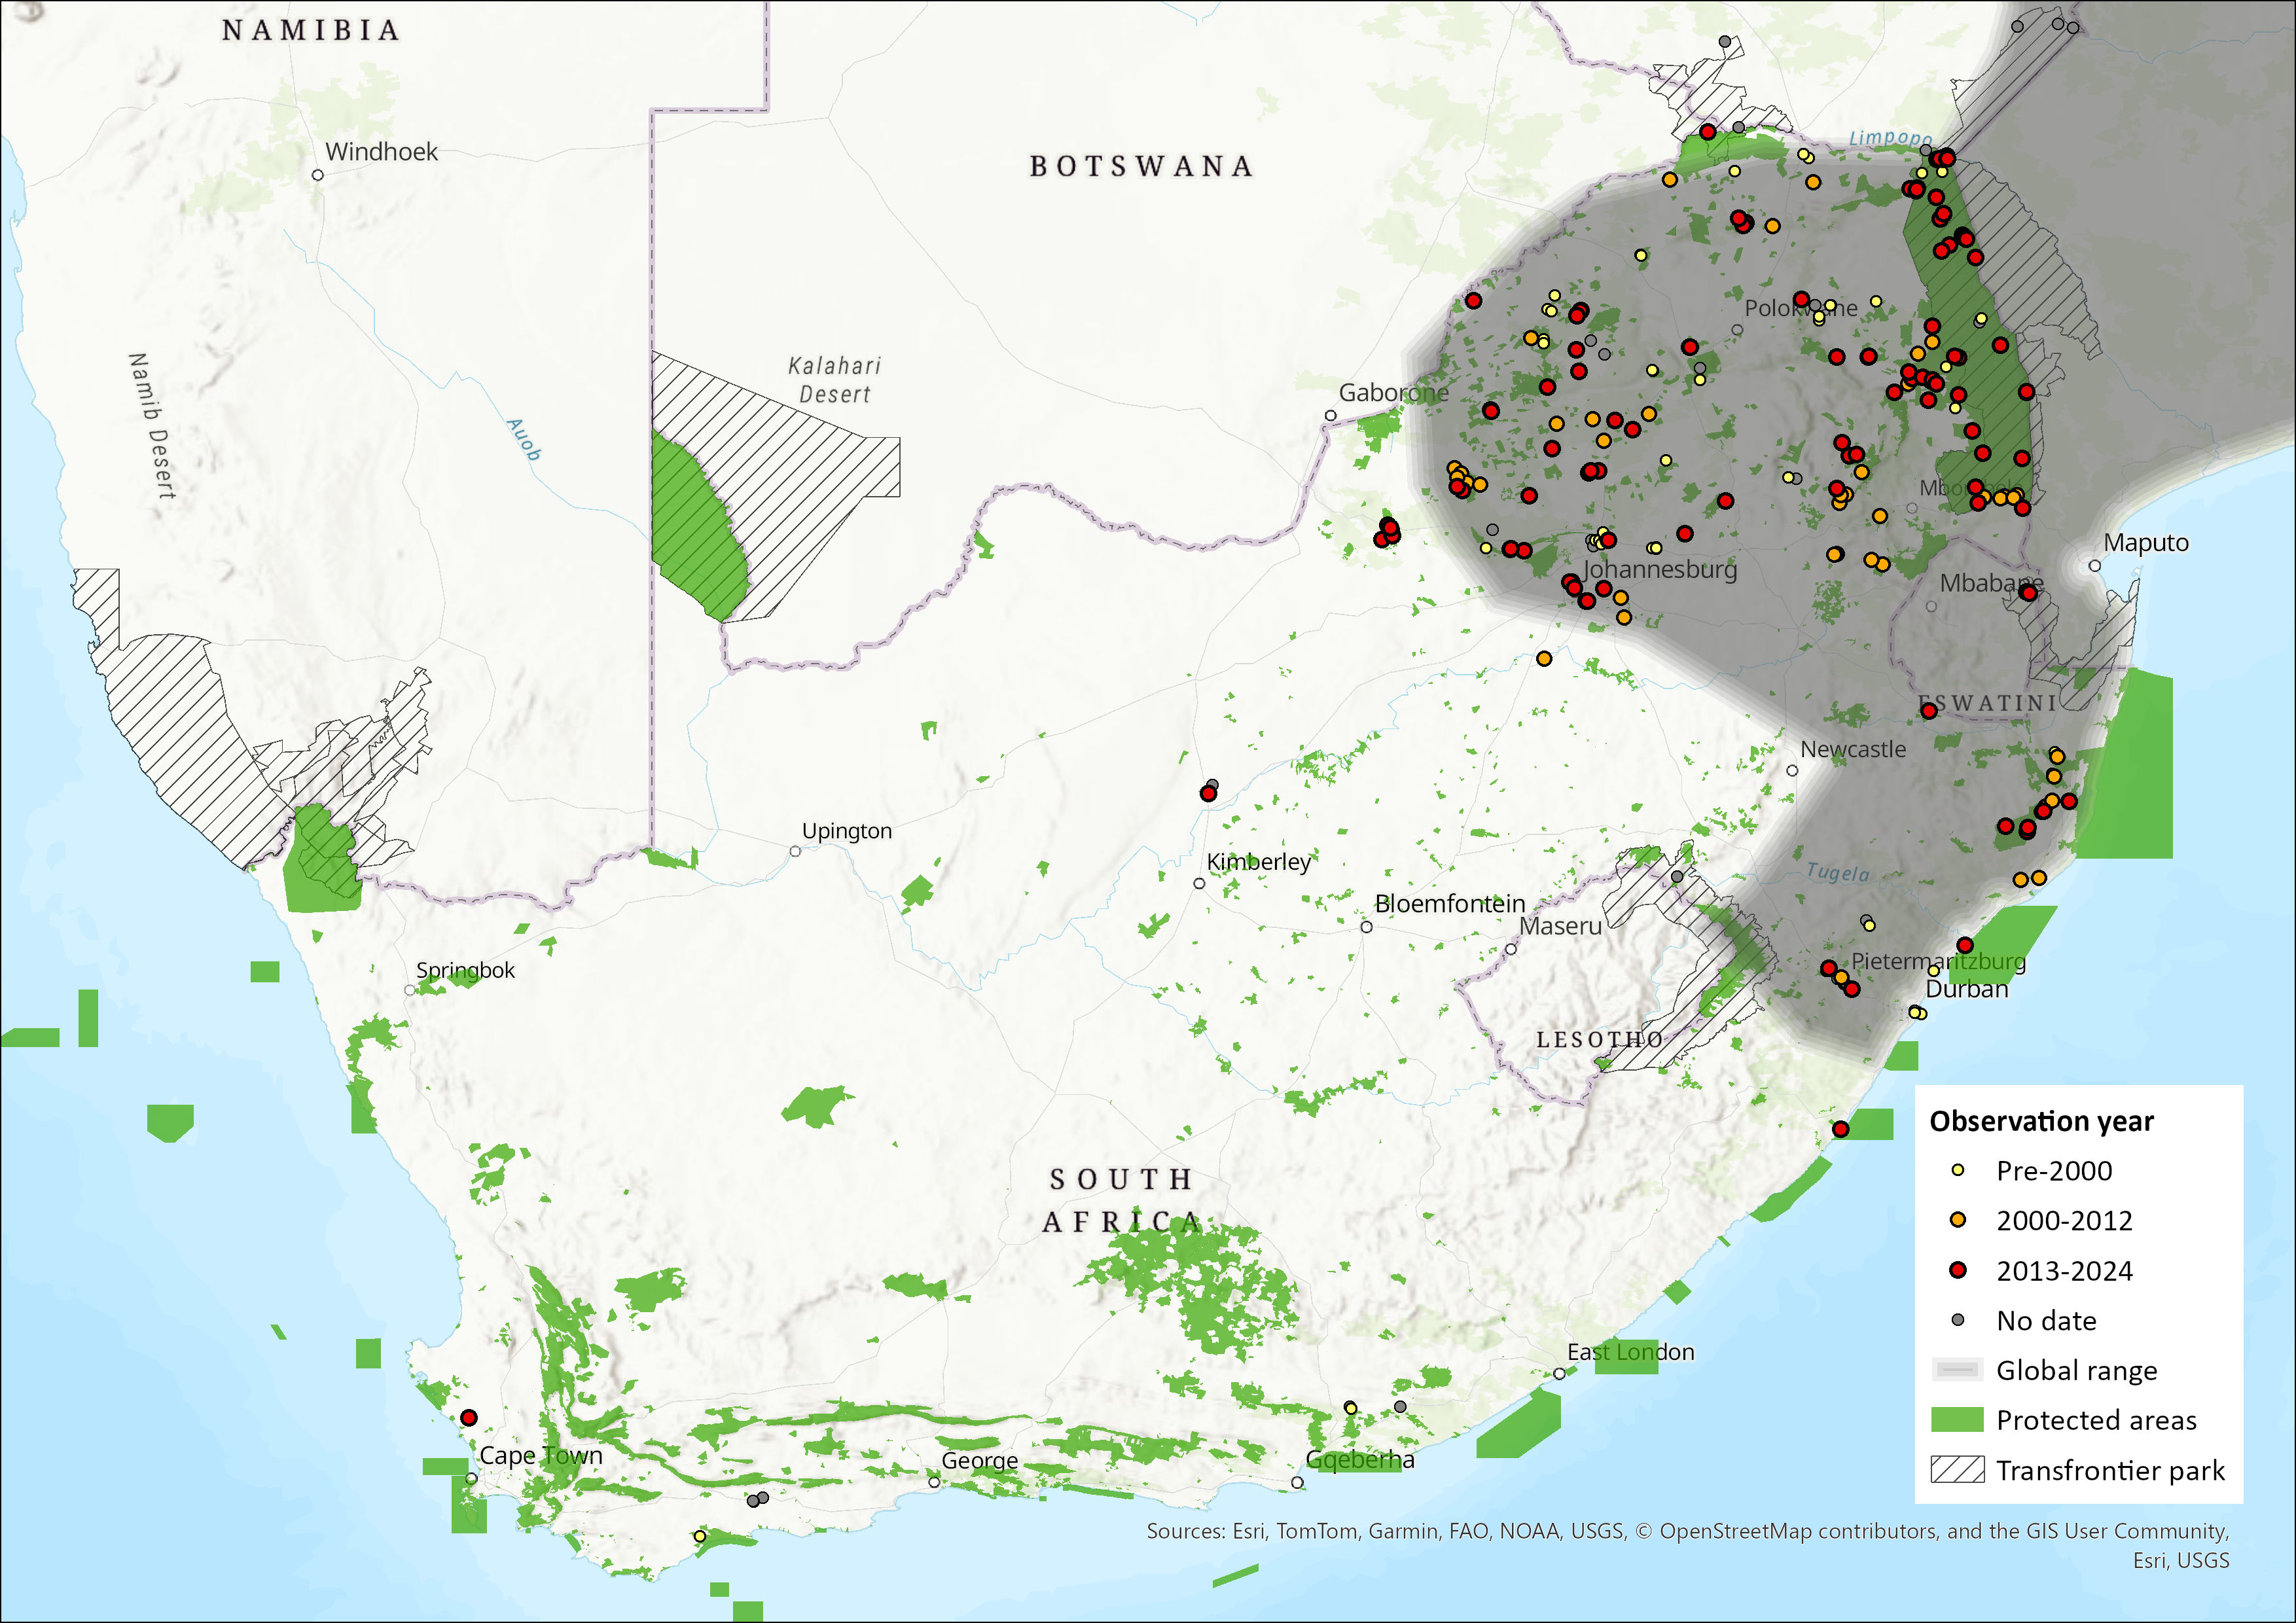The image size is (2296, 1623).
Task: Click the Maputo city marker circle
Action: pyautogui.click(x=2095, y=566)
